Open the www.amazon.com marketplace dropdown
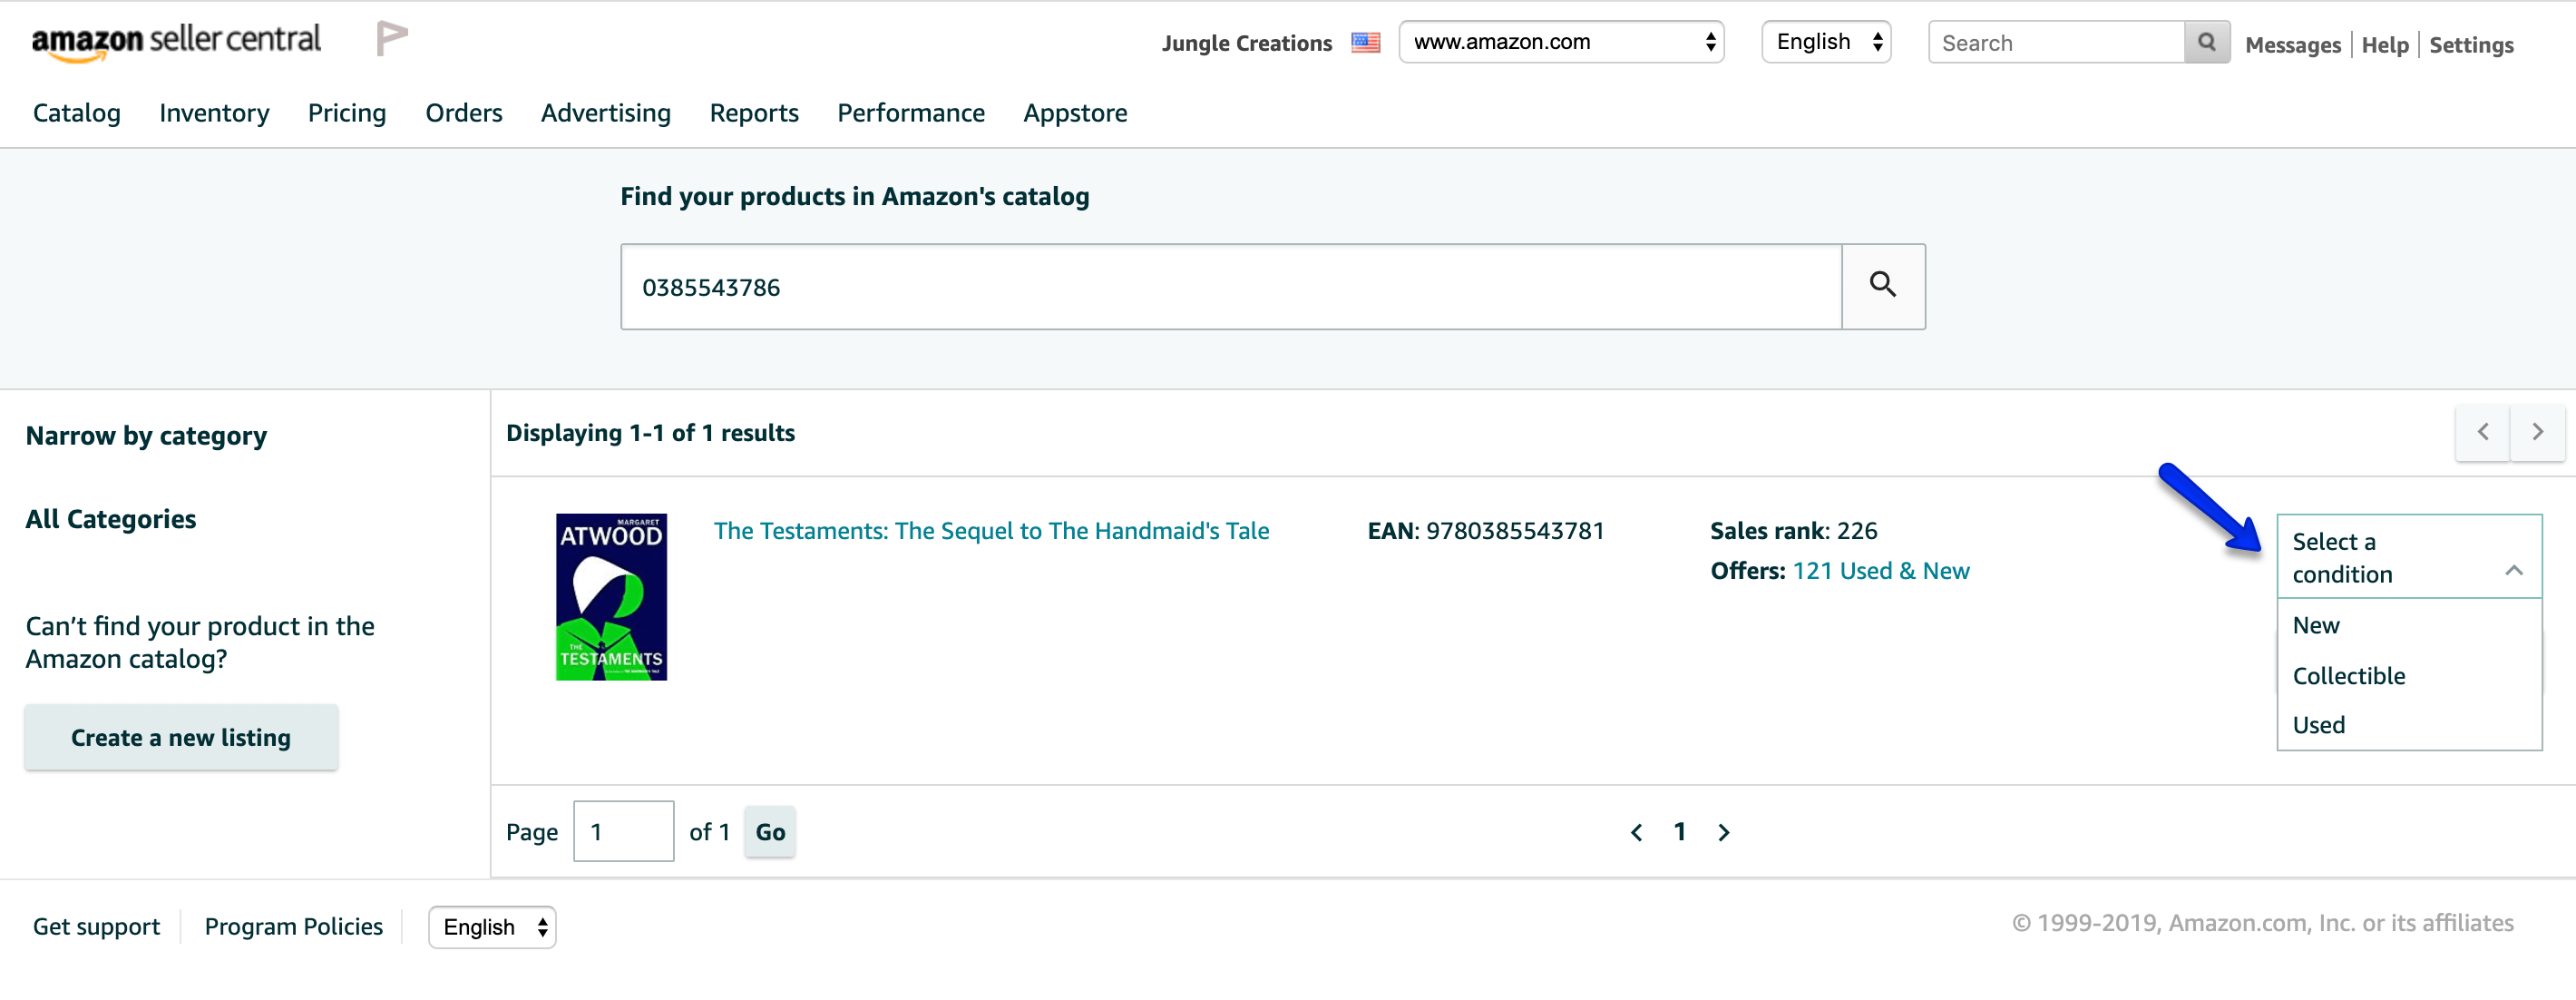The image size is (2576, 1000). pyautogui.click(x=1561, y=42)
